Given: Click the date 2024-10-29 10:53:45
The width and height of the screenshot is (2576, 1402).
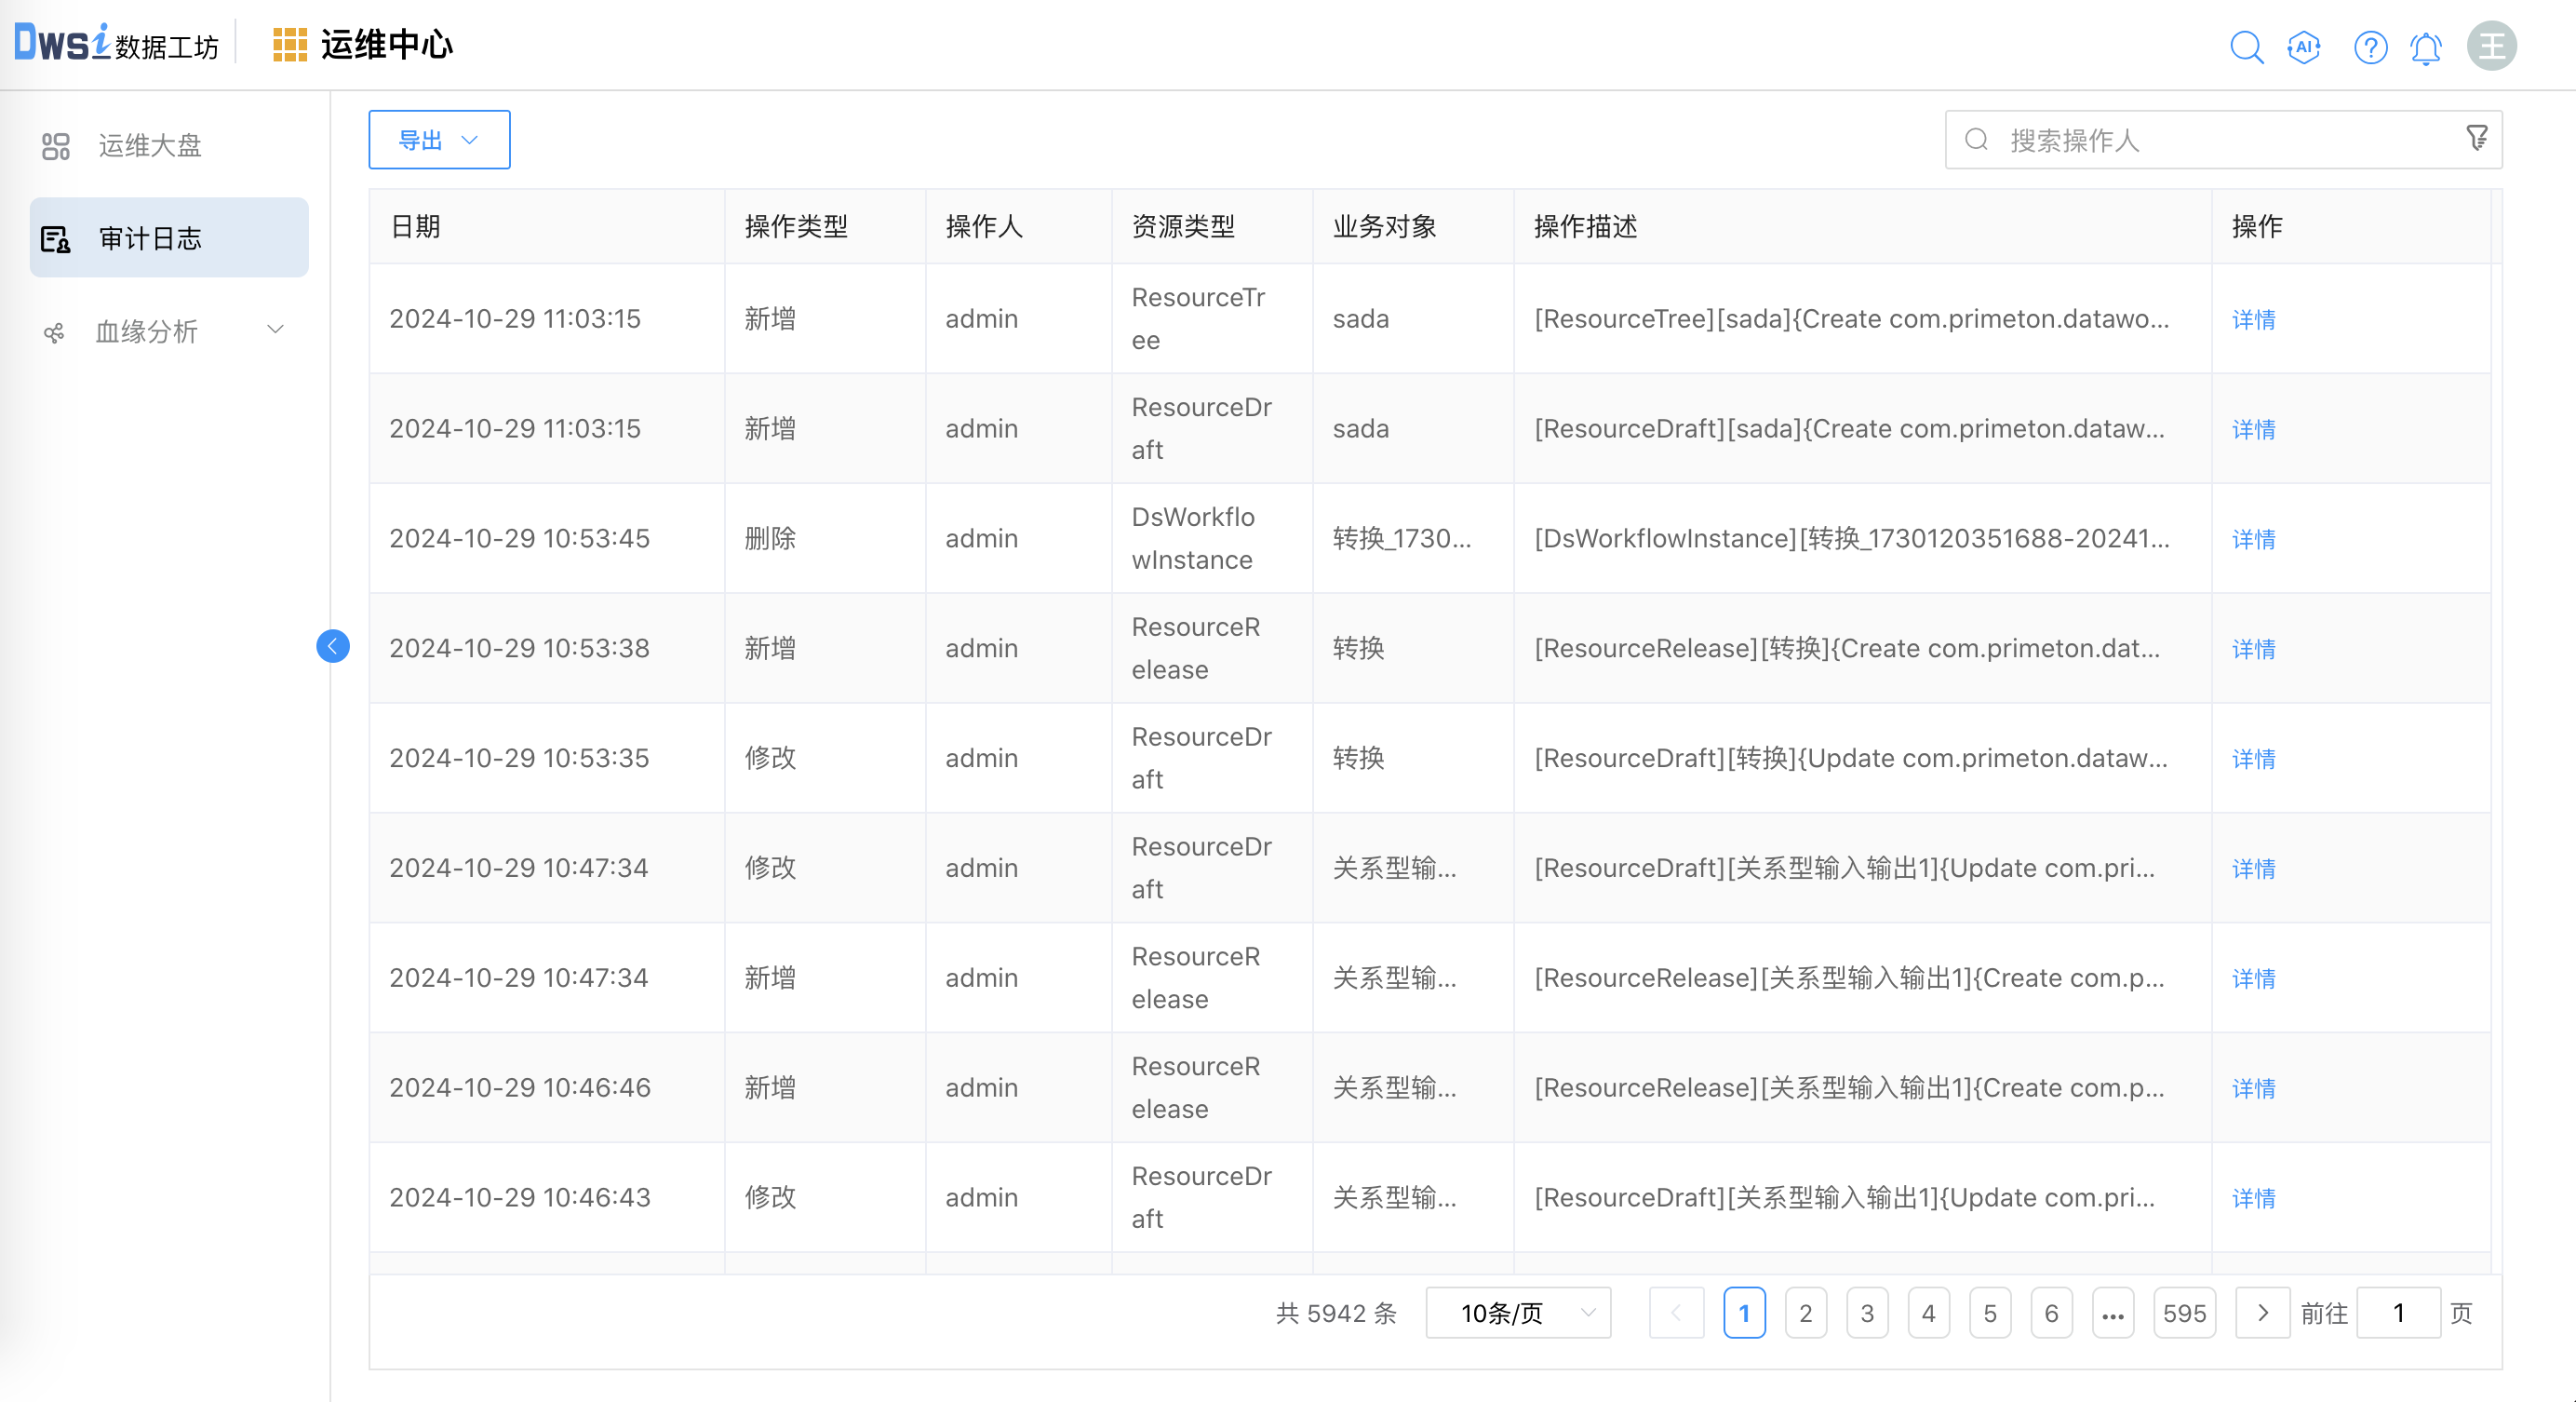Looking at the screenshot, I should coord(519,538).
